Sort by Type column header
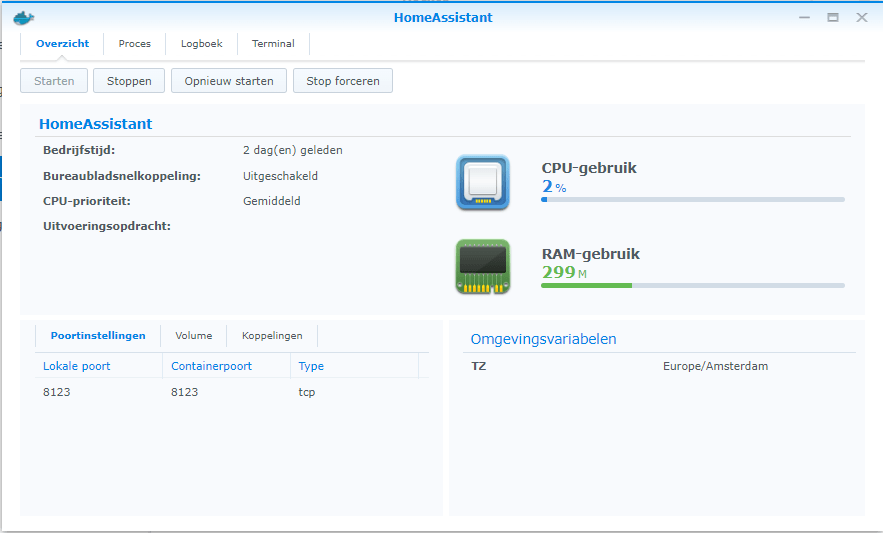This screenshot has height=533, width=883. pos(354,366)
